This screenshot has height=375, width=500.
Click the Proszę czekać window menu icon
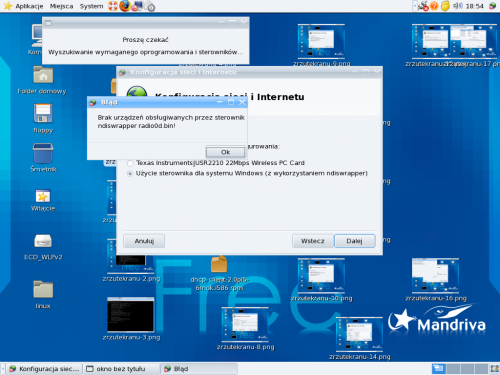tap(48, 23)
